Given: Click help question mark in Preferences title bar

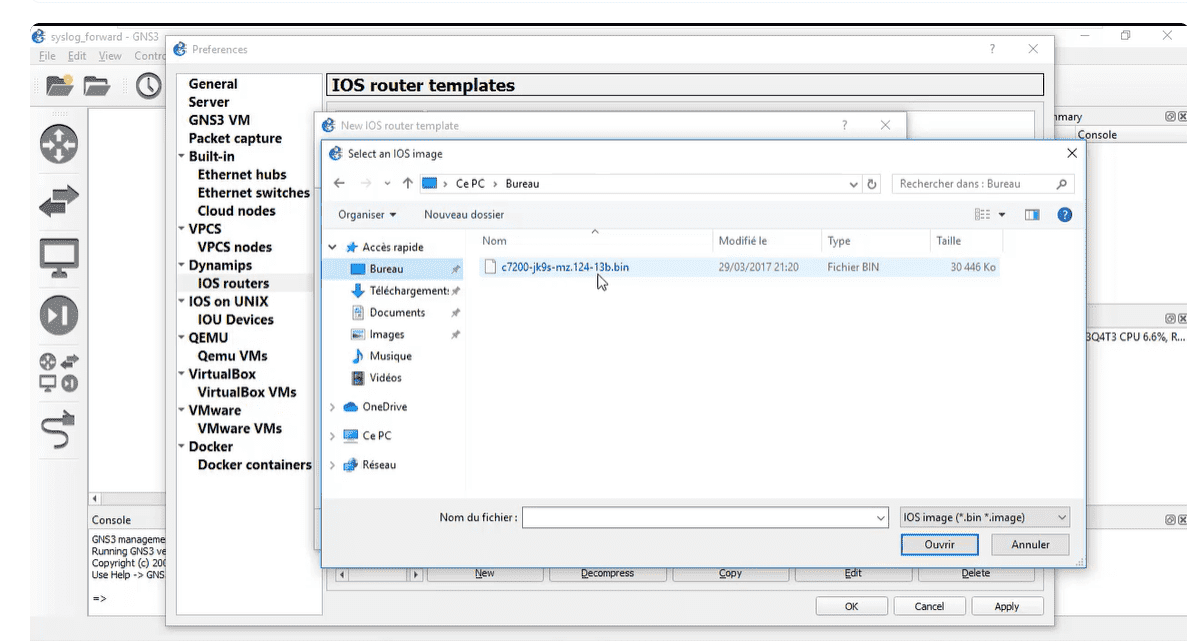Looking at the screenshot, I should tap(992, 49).
